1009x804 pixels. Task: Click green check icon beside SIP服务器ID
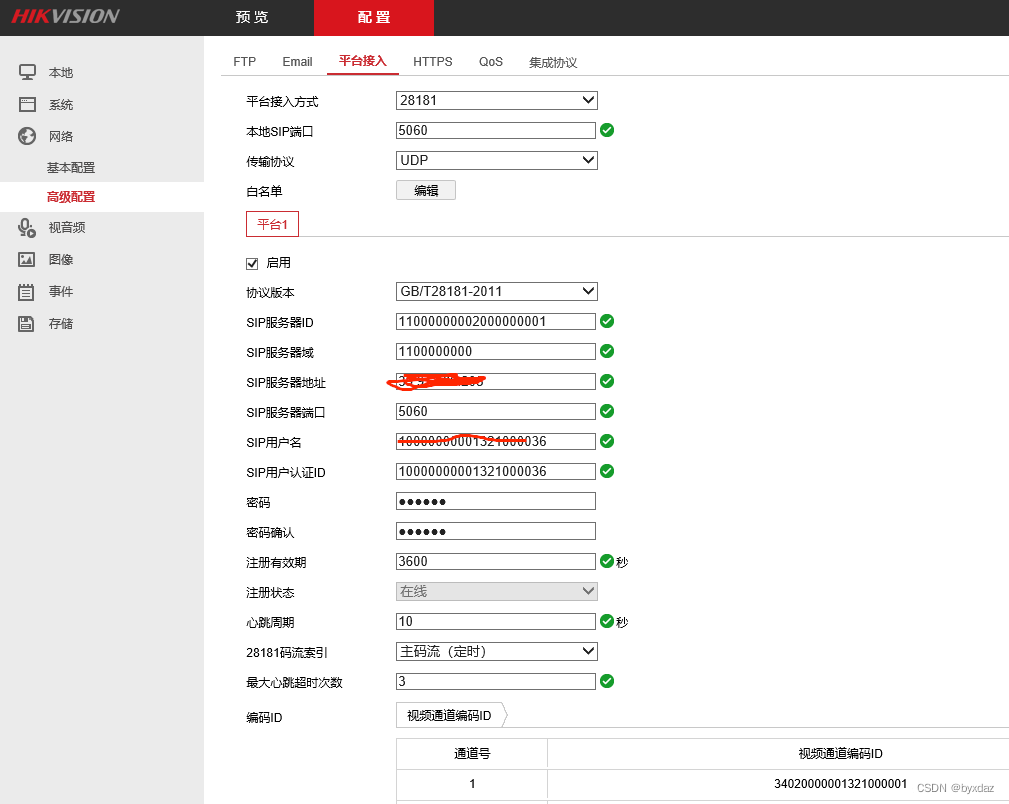[x=607, y=321]
